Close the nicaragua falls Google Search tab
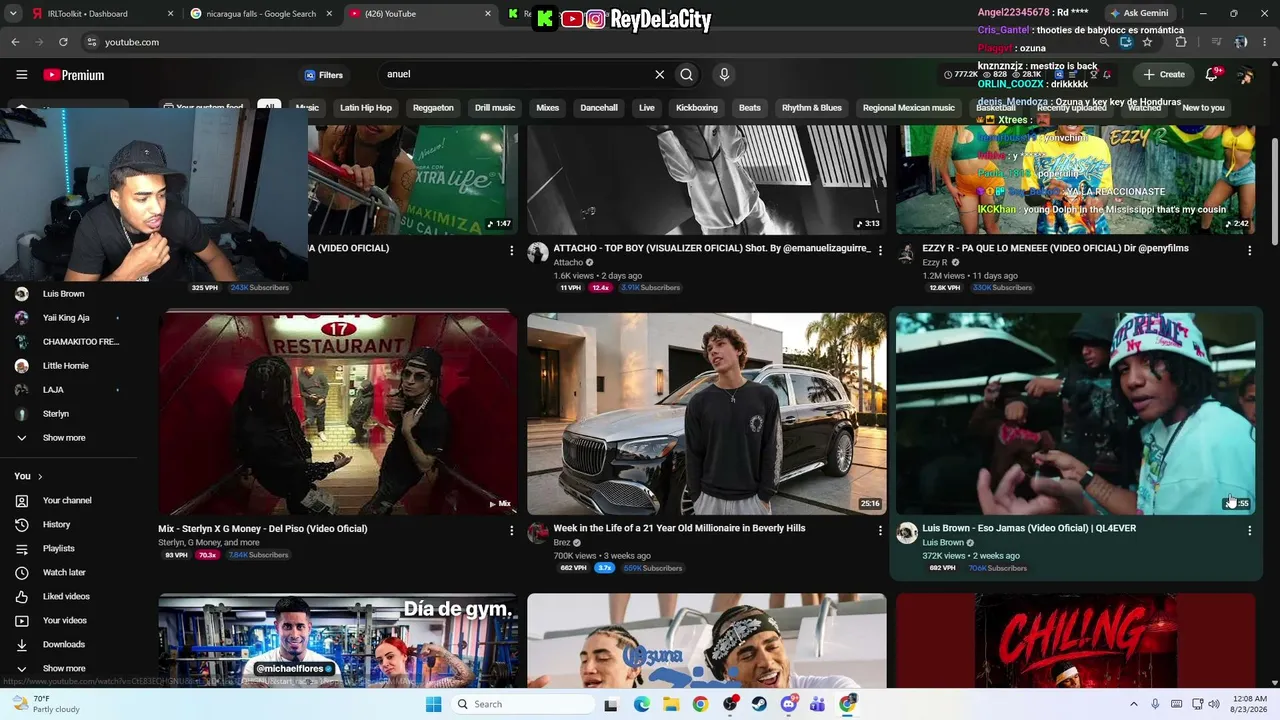 [x=329, y=14]
